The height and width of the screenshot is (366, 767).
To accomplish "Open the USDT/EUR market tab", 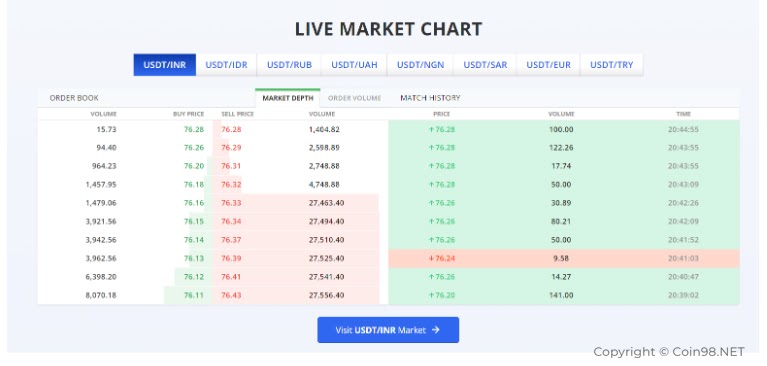I will click(x=548, y=65).
